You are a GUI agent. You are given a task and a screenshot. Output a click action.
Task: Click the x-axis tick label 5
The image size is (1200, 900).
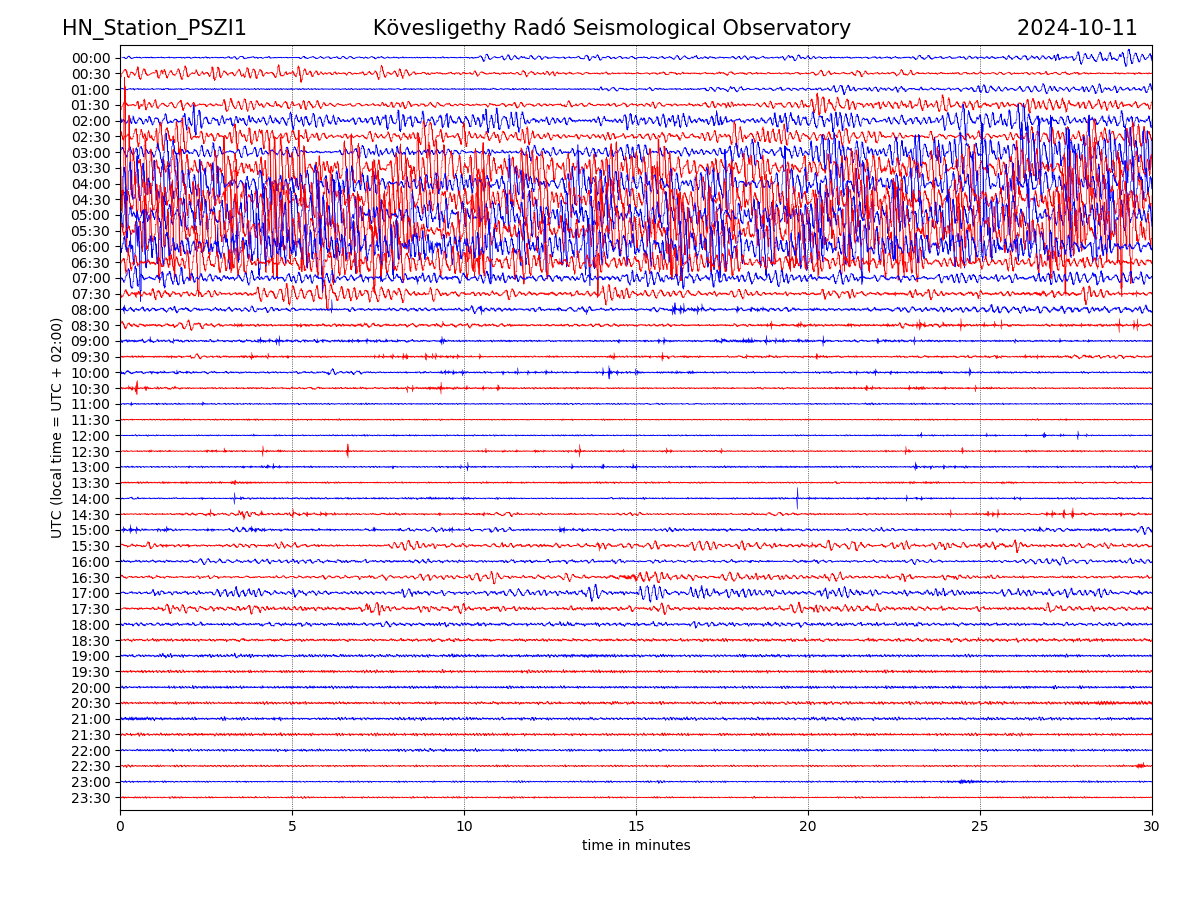(x=292, y=827)
